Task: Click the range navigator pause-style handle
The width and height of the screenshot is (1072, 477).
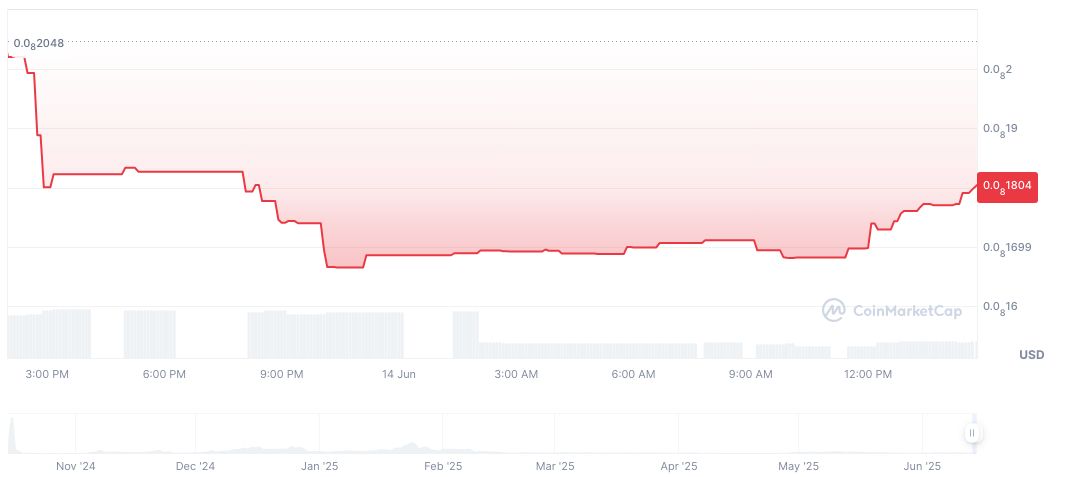Action: (972, 433)
